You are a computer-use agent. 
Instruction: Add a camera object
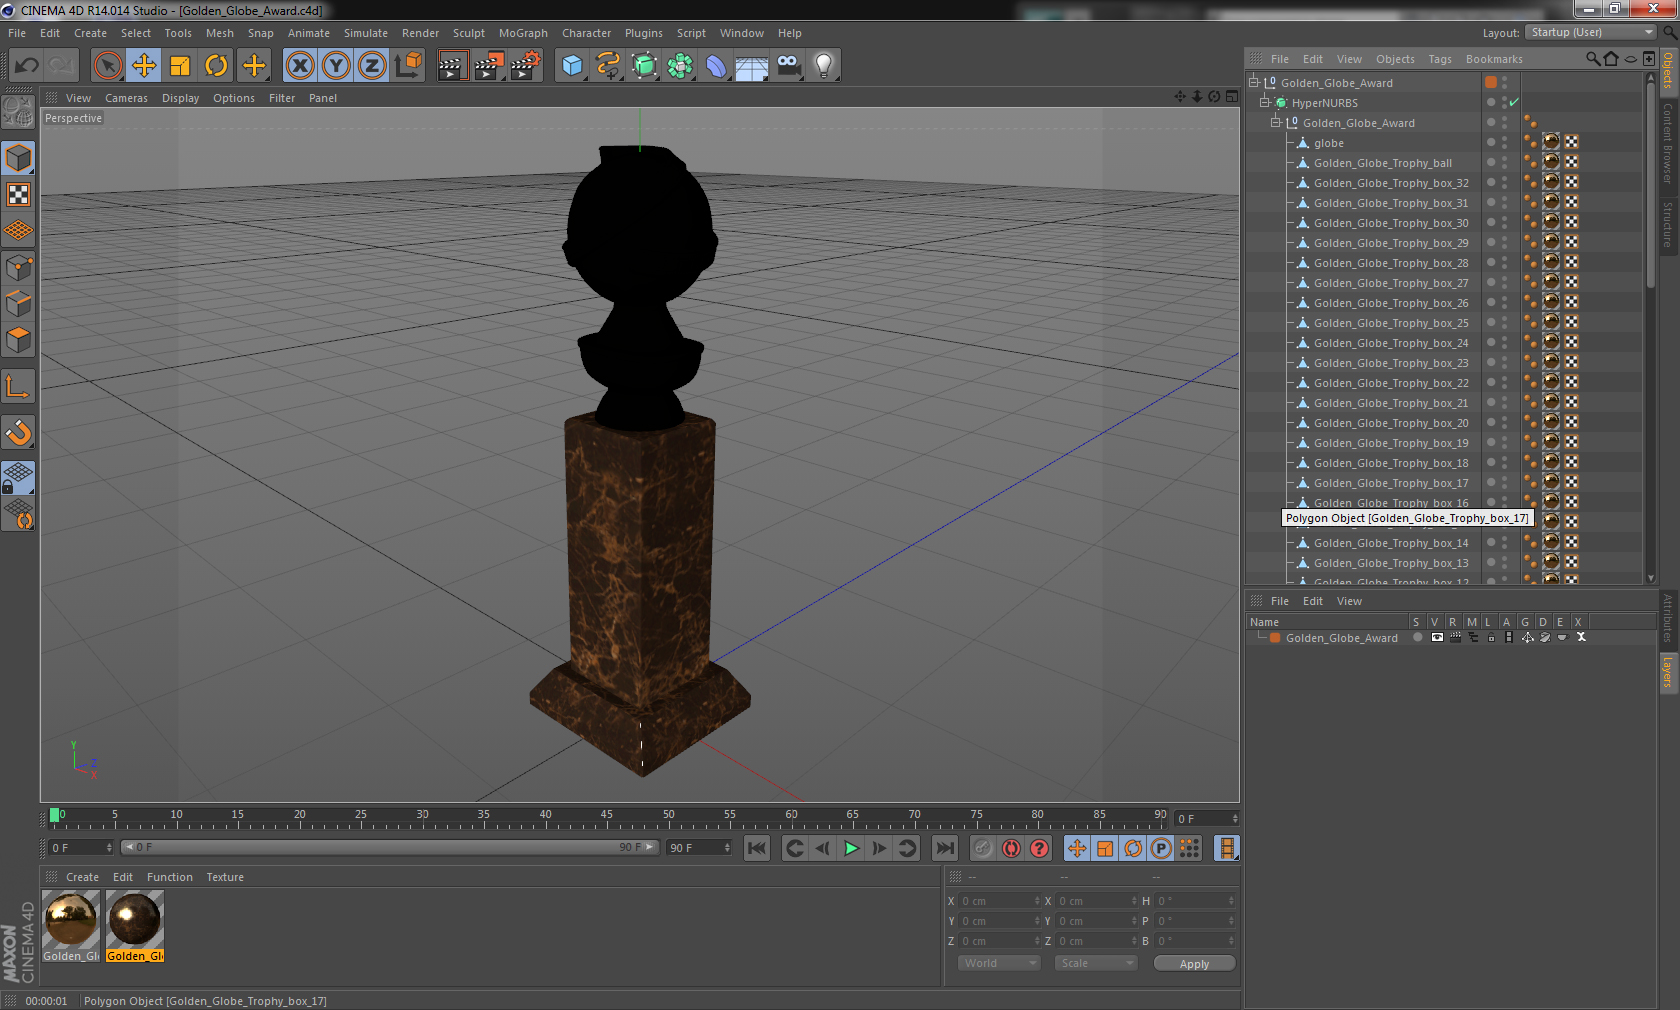click(788, 66)
